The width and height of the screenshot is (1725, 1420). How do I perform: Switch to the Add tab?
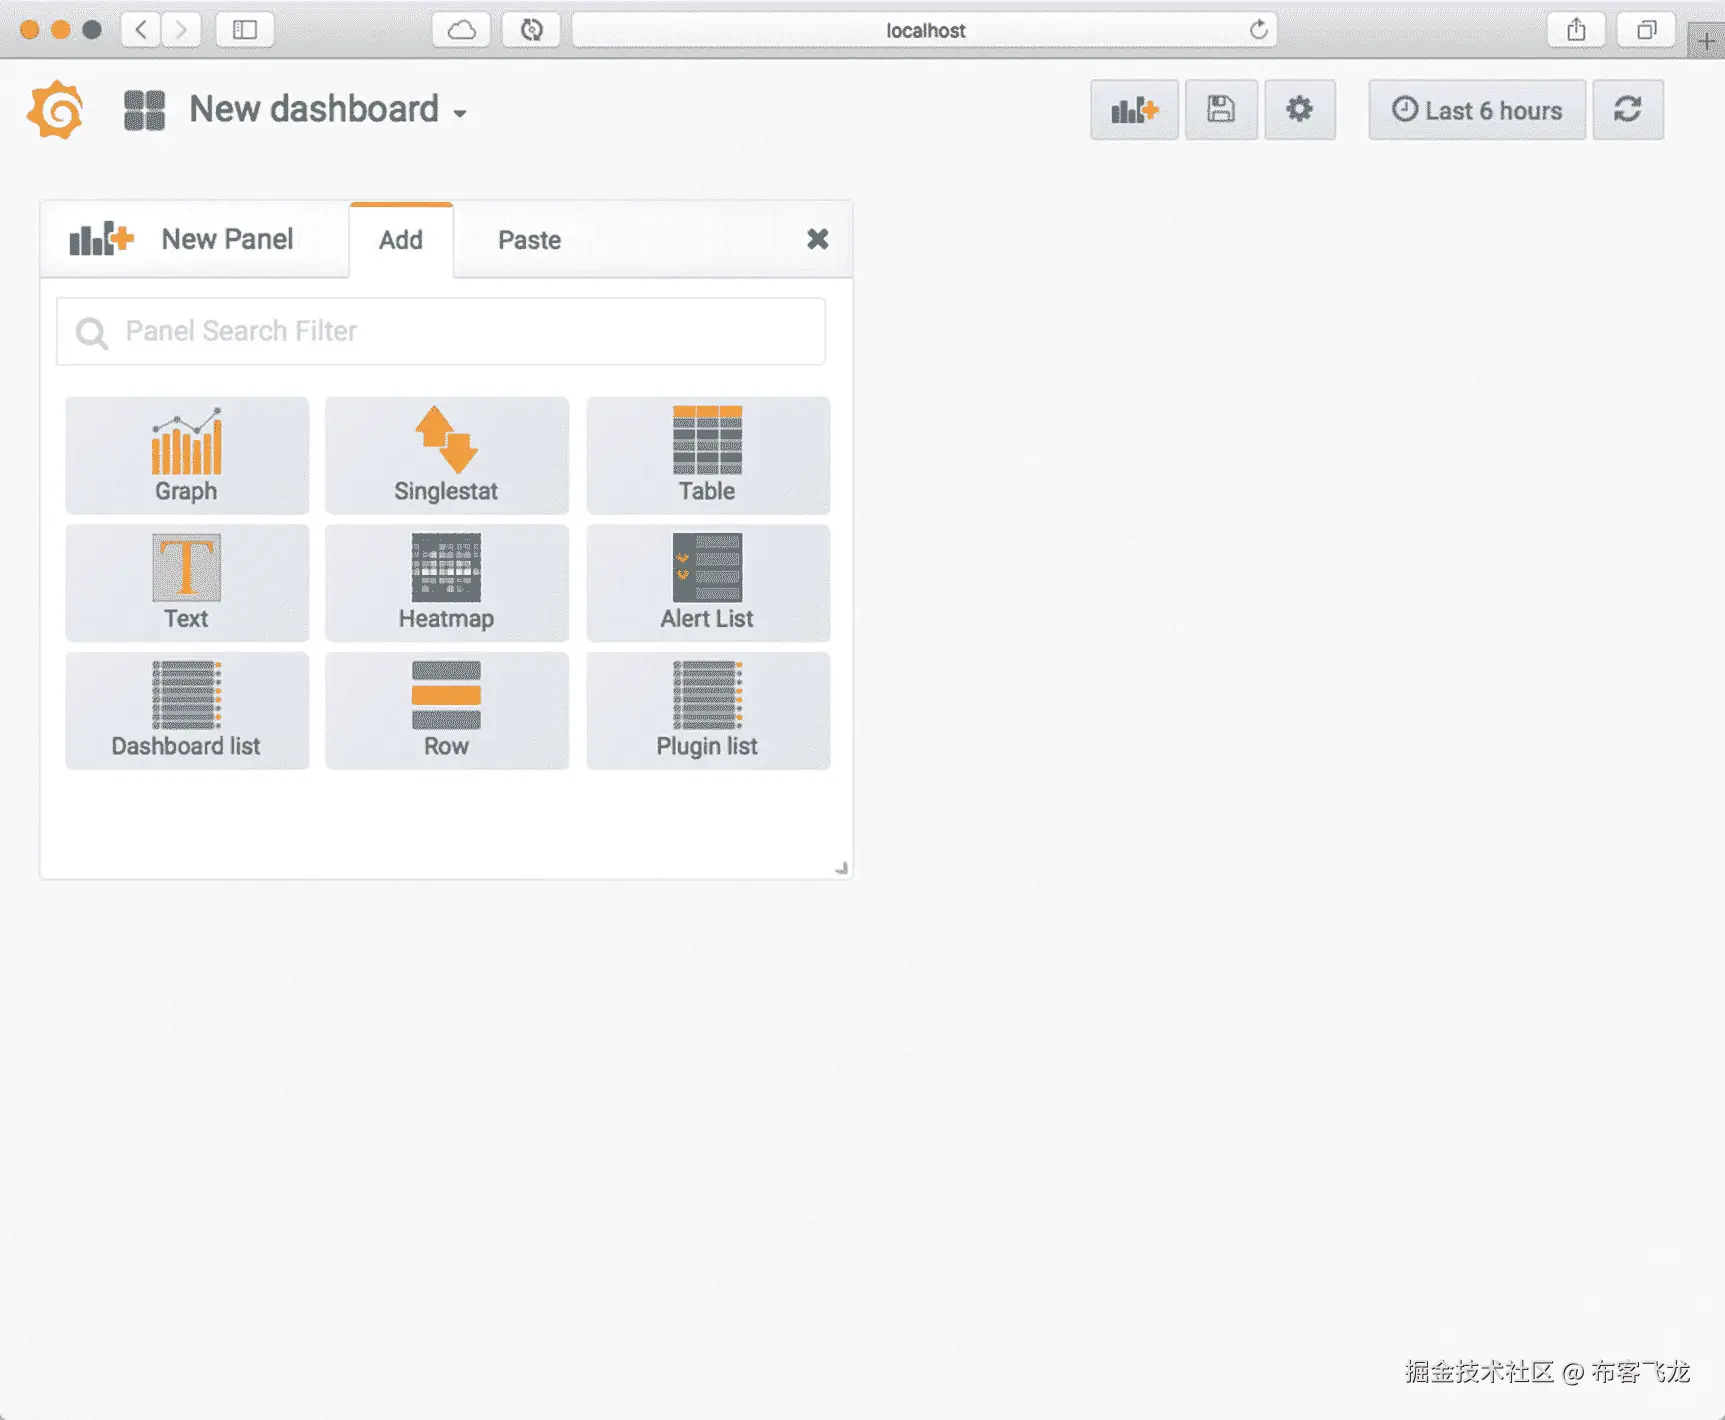coord(401,240)
